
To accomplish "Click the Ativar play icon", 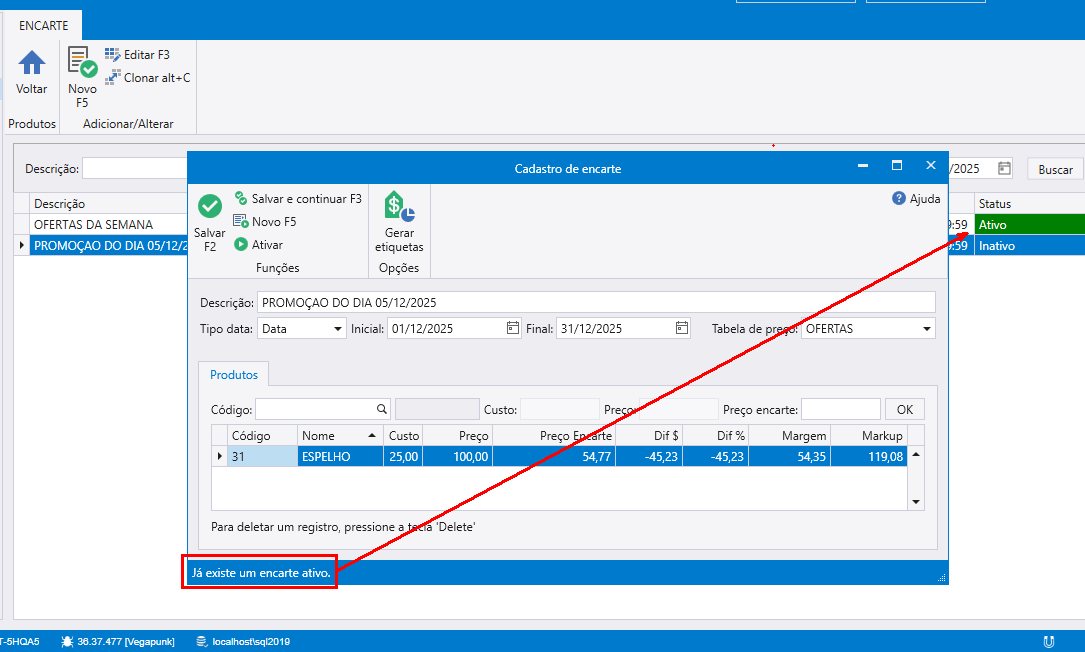I will click(x=241, y=245).
